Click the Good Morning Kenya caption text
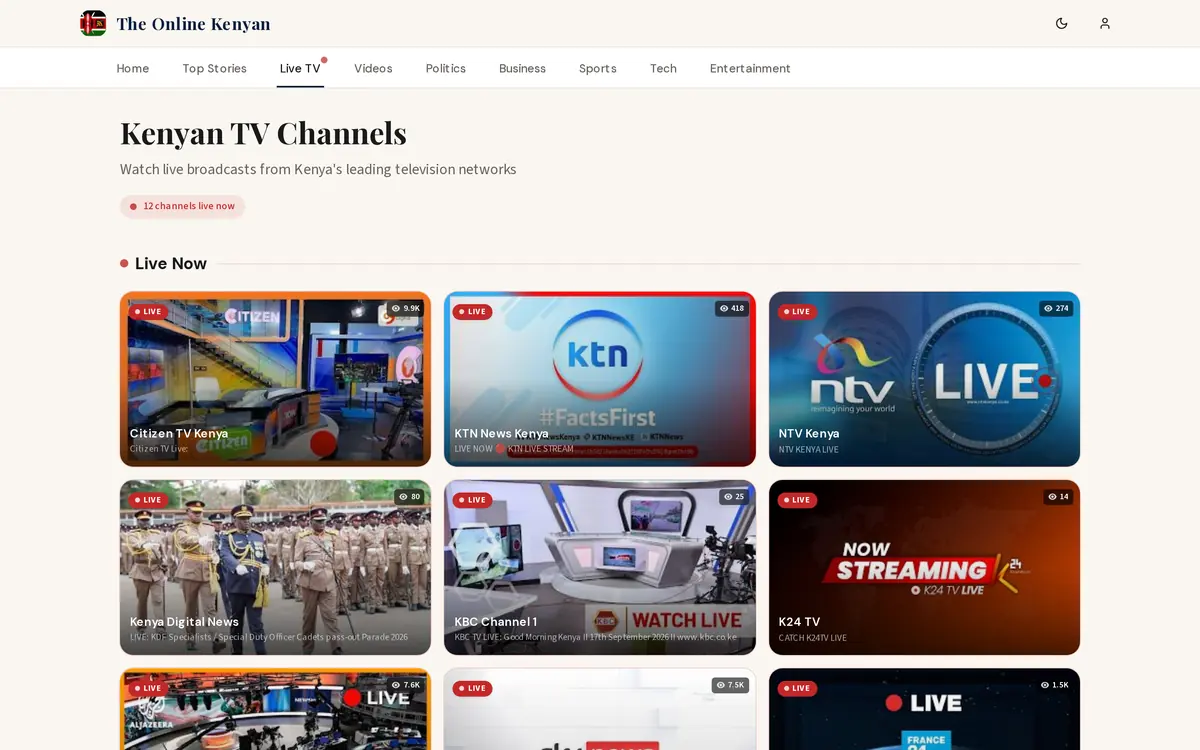 pos(595,638)
